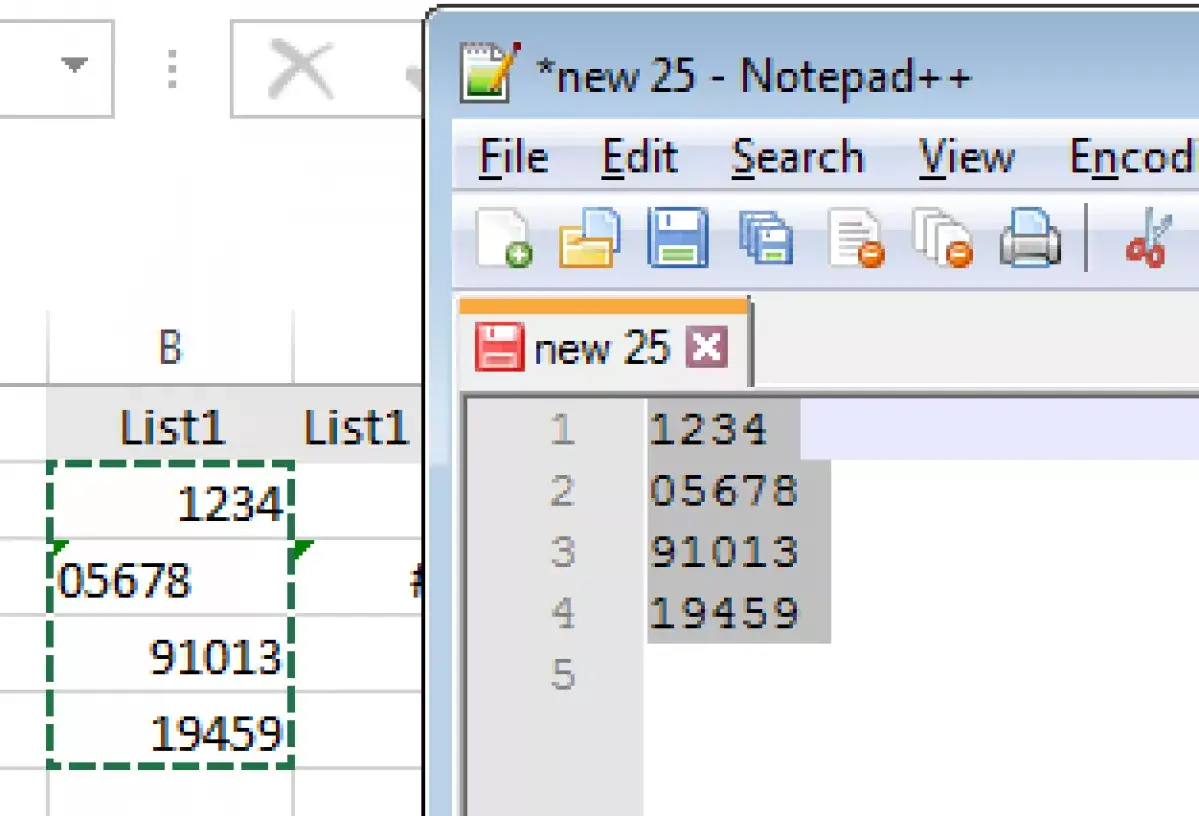
Task: Click the New file icon in Notepad++
Action: pyautogui.click(x=504, y=238)
